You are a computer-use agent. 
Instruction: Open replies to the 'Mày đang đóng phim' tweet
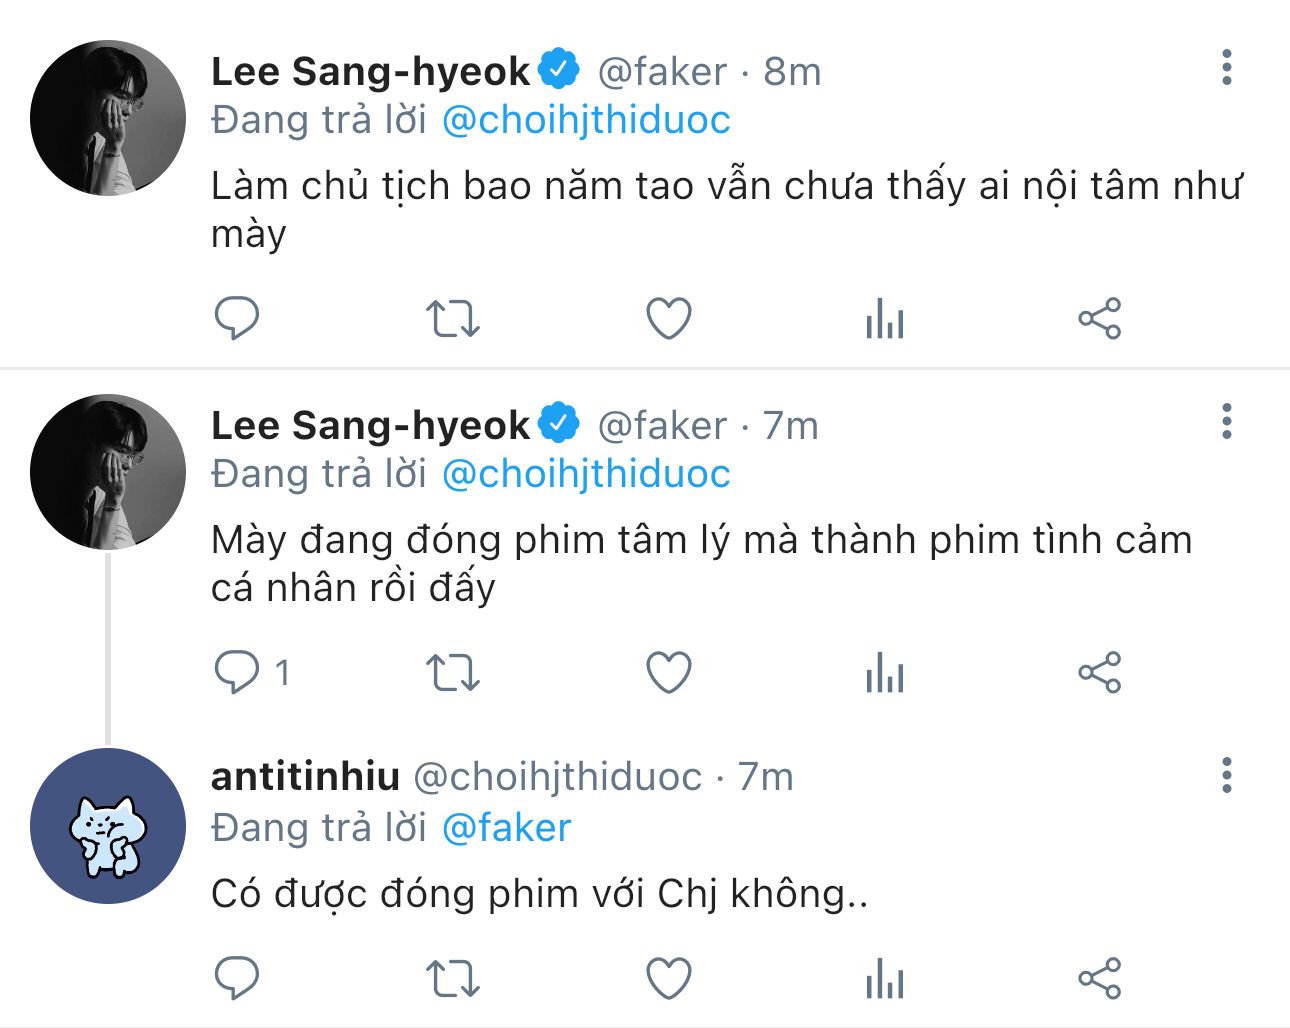pos(237,672)
